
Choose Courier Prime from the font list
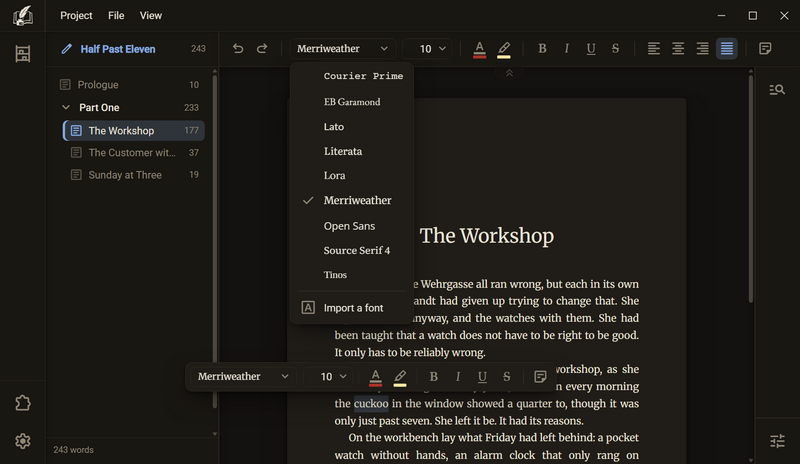(352, 76)
